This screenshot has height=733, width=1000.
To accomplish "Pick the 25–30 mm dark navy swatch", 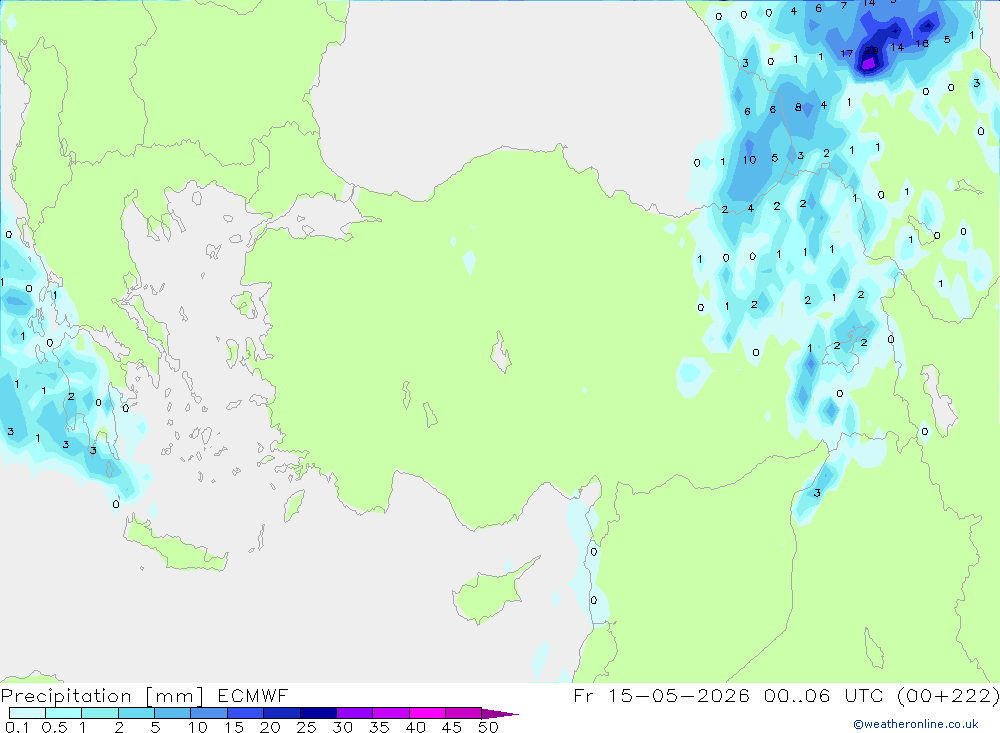I will [318, 713].
